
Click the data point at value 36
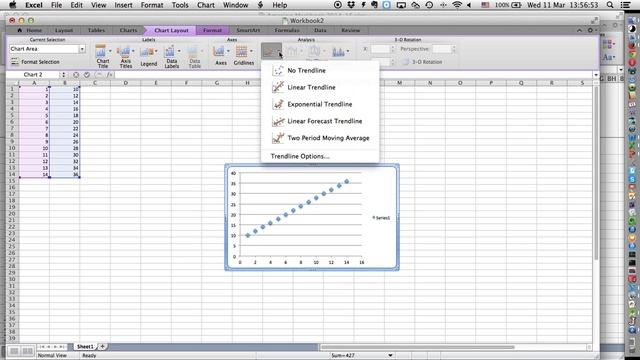pyautogui.click(x=347, y=182)
